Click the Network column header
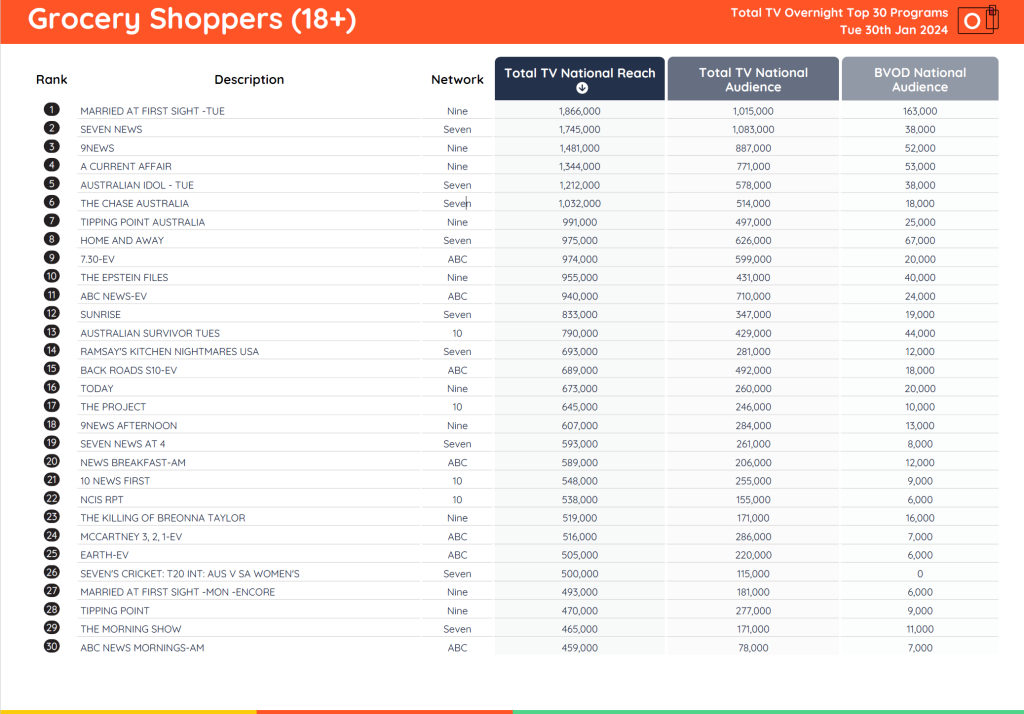Screen dimensions: 1024x714 [x=457, y=80]
